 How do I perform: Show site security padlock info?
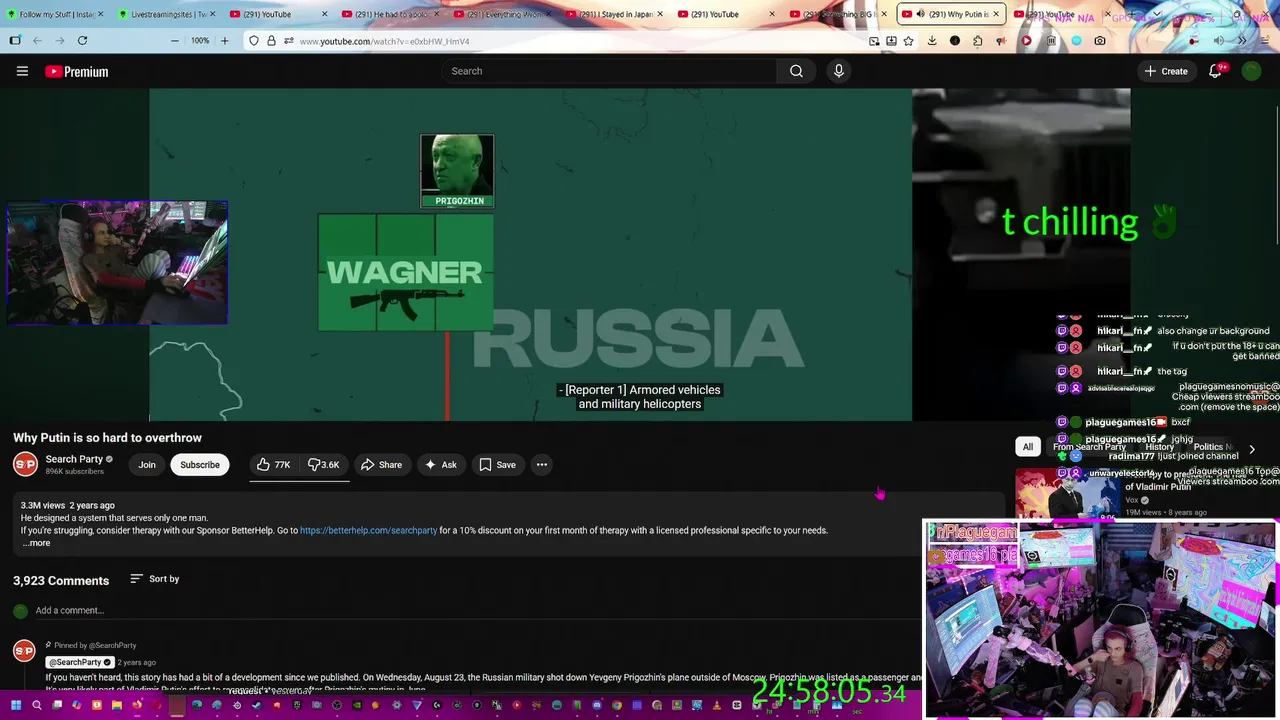point(271,41)
